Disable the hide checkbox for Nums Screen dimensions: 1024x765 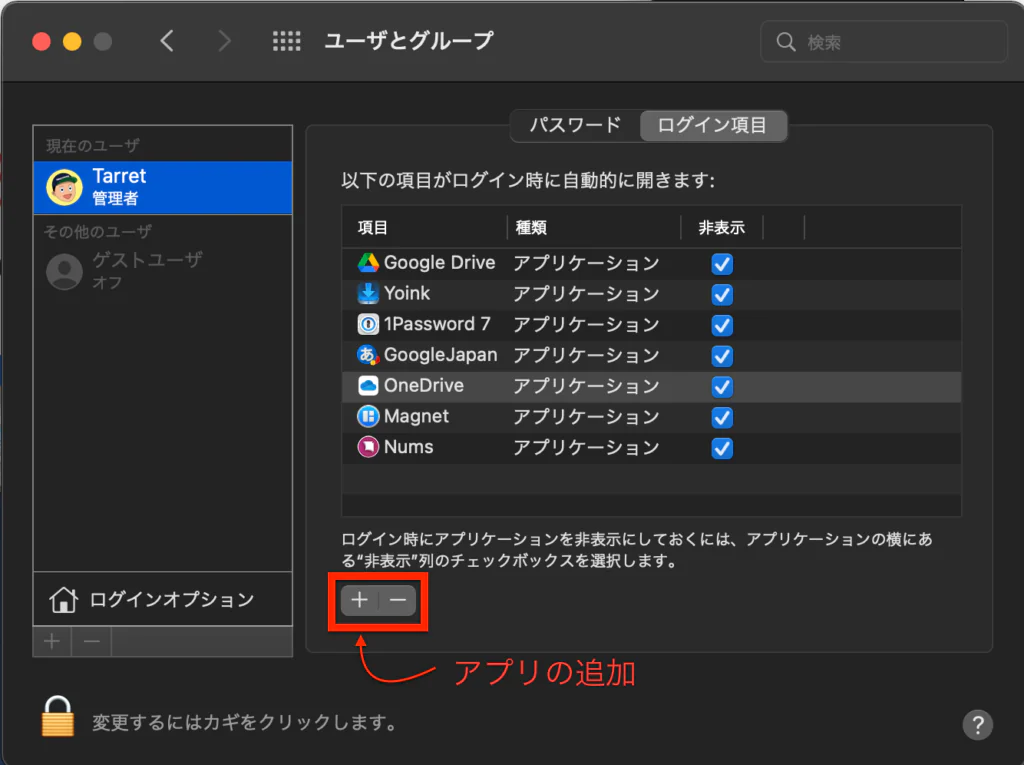[x=721, y=447]
